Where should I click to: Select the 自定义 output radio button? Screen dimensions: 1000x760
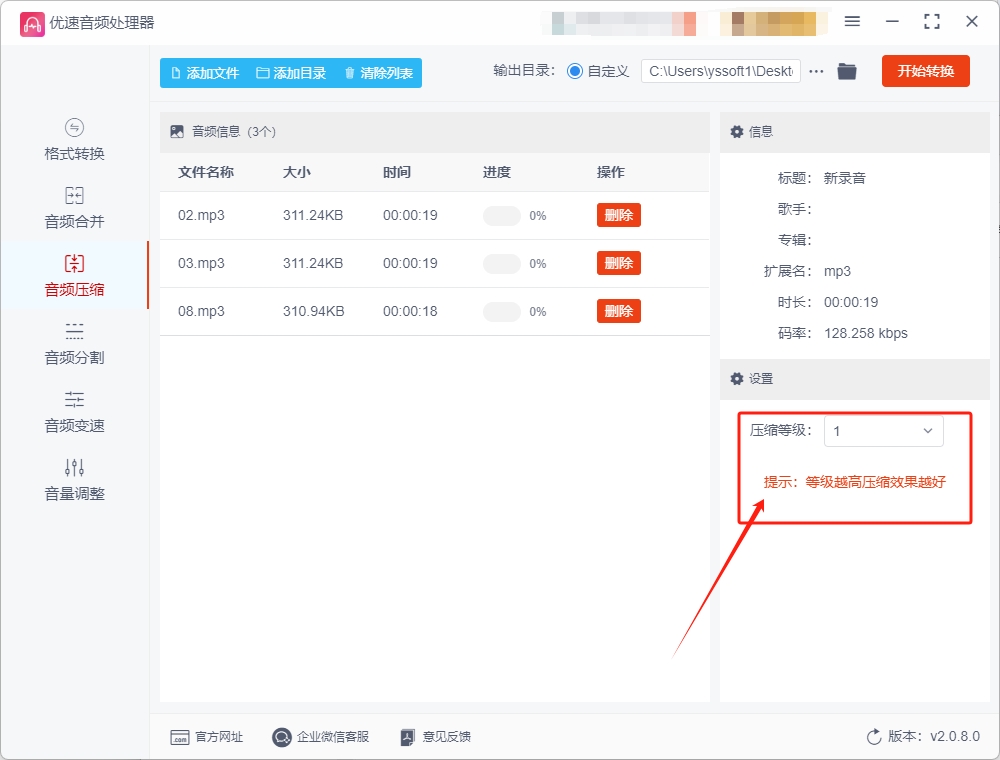575,71
